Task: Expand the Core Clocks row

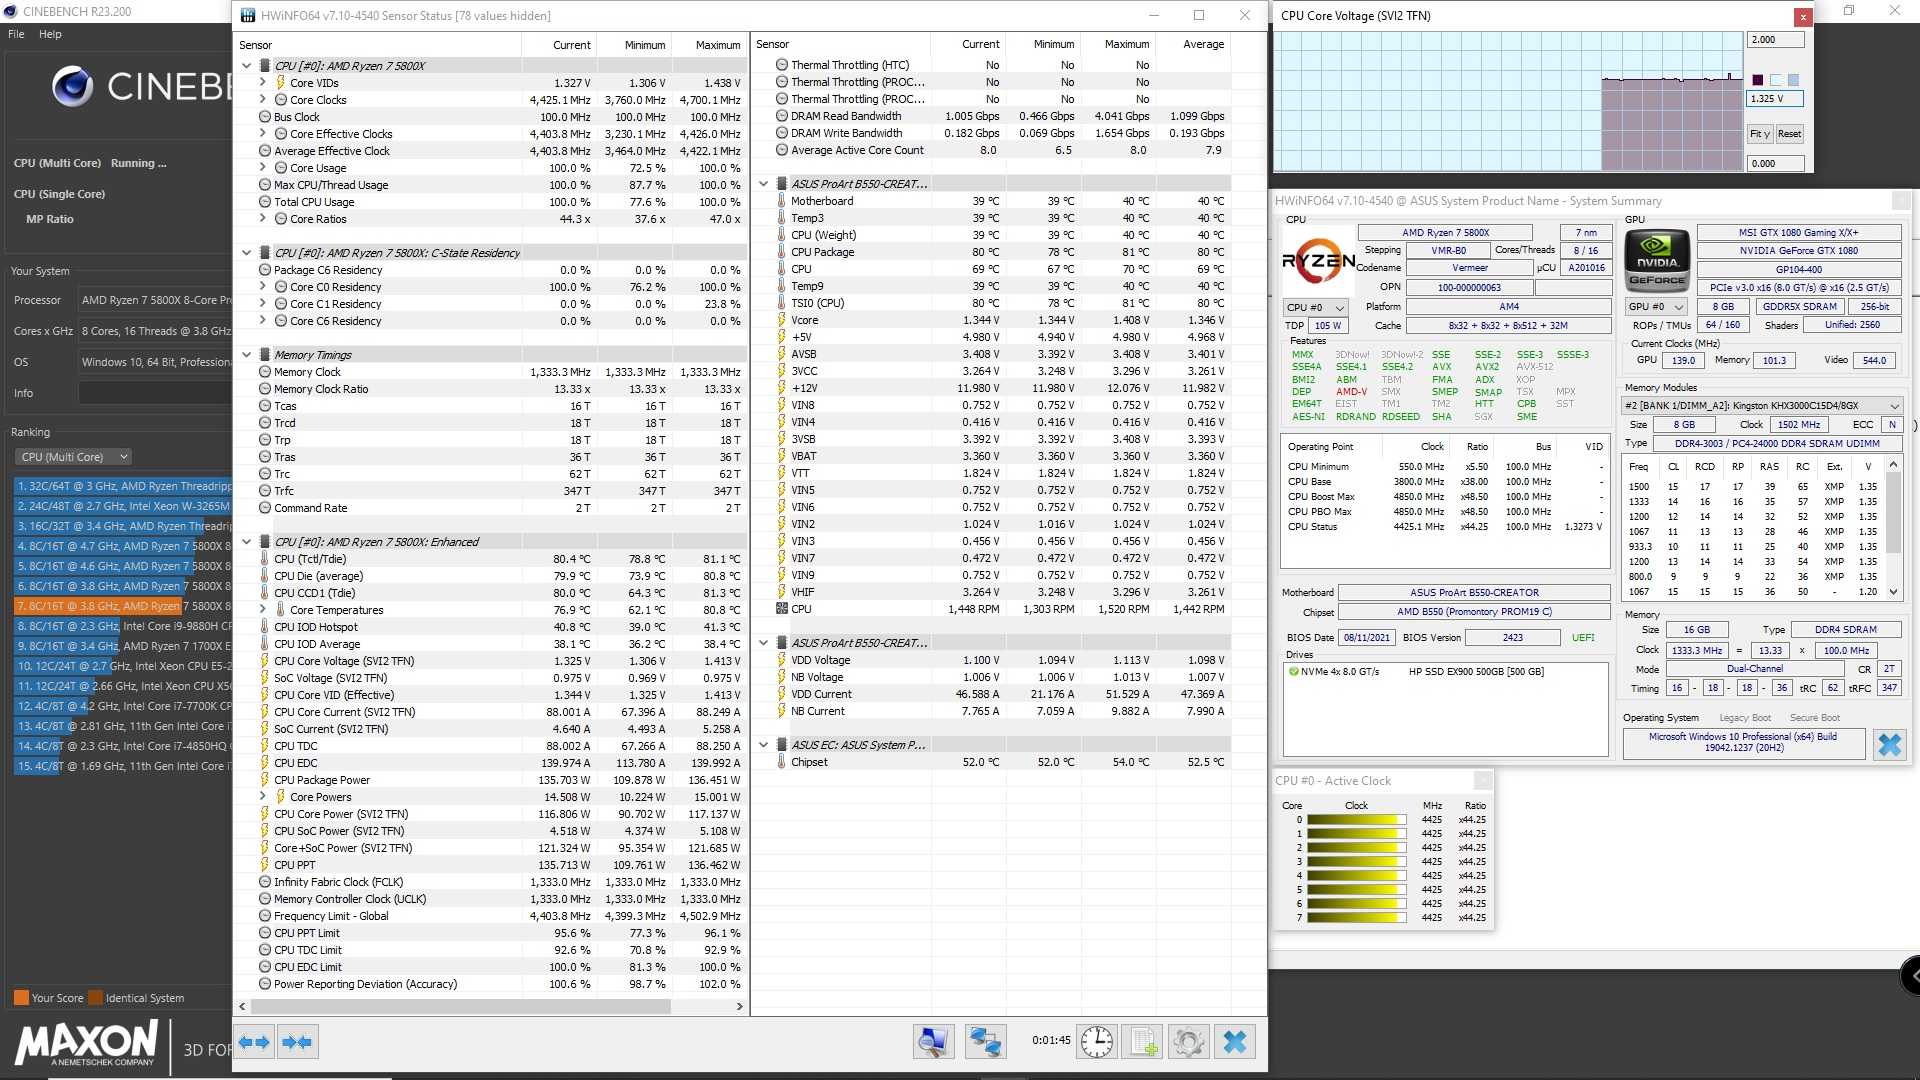Action: click(x=263, y=100)
